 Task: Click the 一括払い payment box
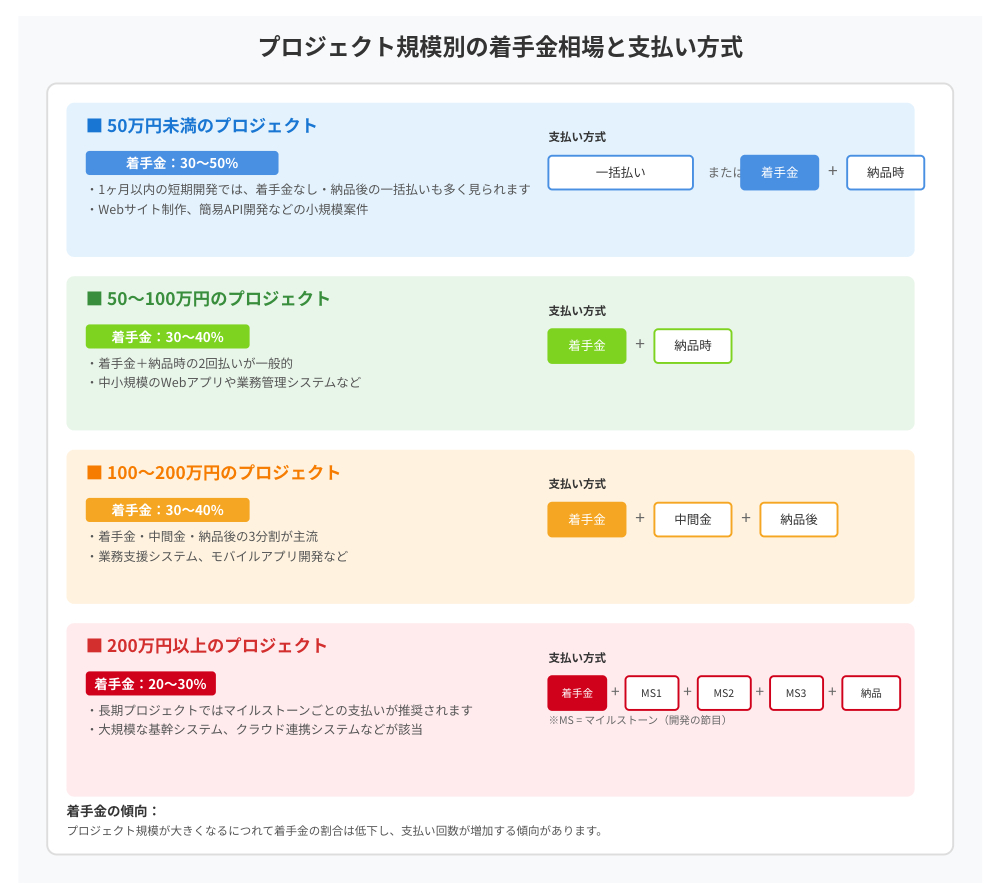point(620,172)
